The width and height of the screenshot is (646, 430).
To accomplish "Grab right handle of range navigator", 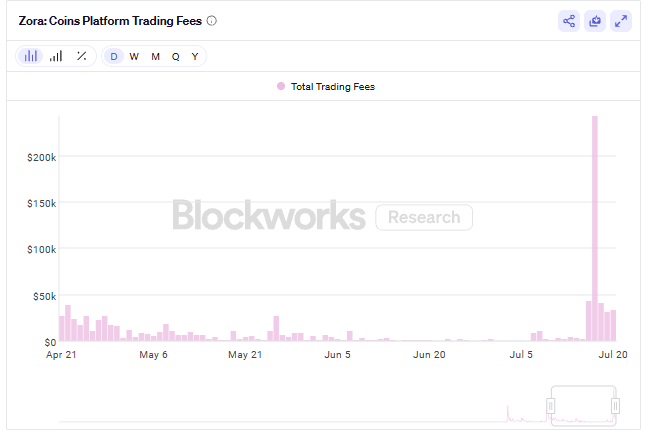I will click(615, 406).
